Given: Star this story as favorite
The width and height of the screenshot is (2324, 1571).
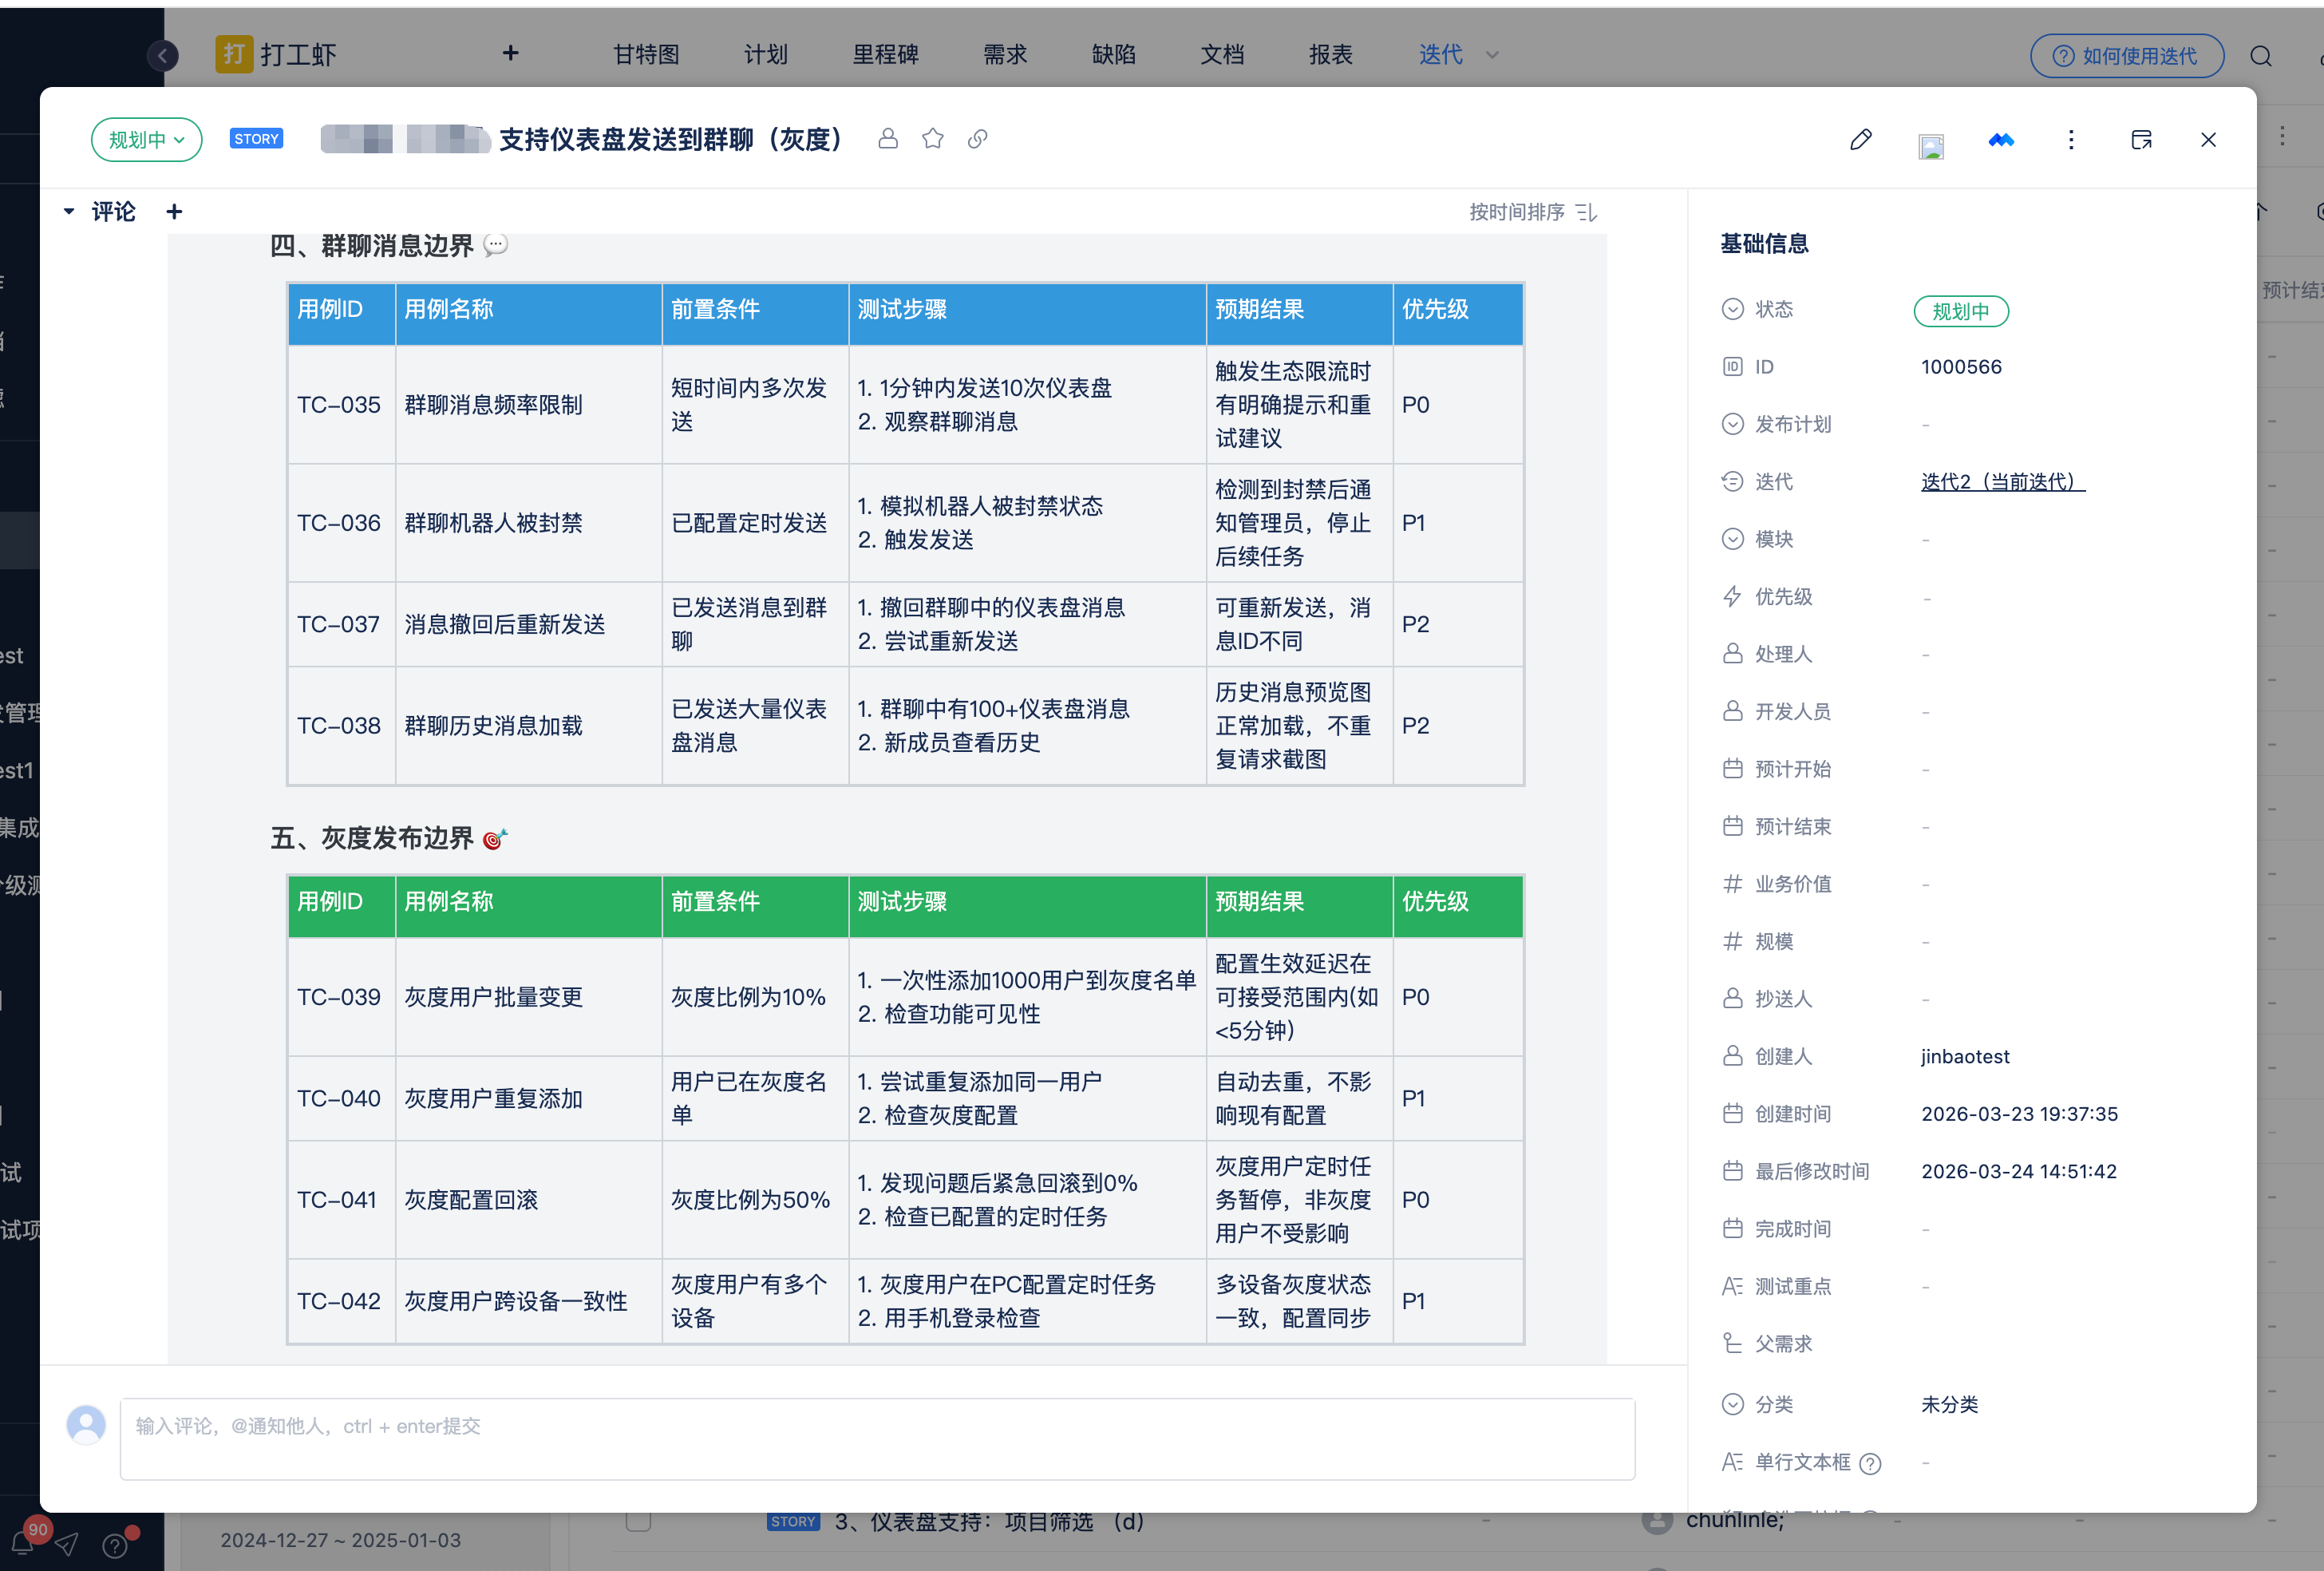Looking at the screenshot, I should (932, 139).
